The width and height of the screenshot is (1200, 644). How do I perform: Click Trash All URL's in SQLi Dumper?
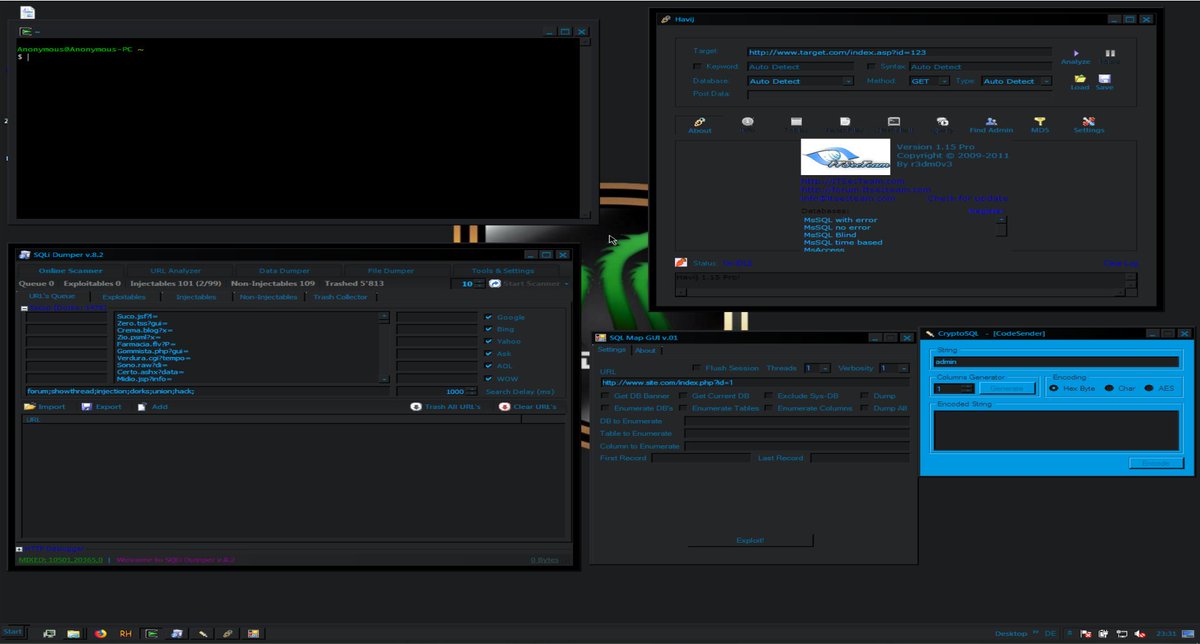coord(446,406)
